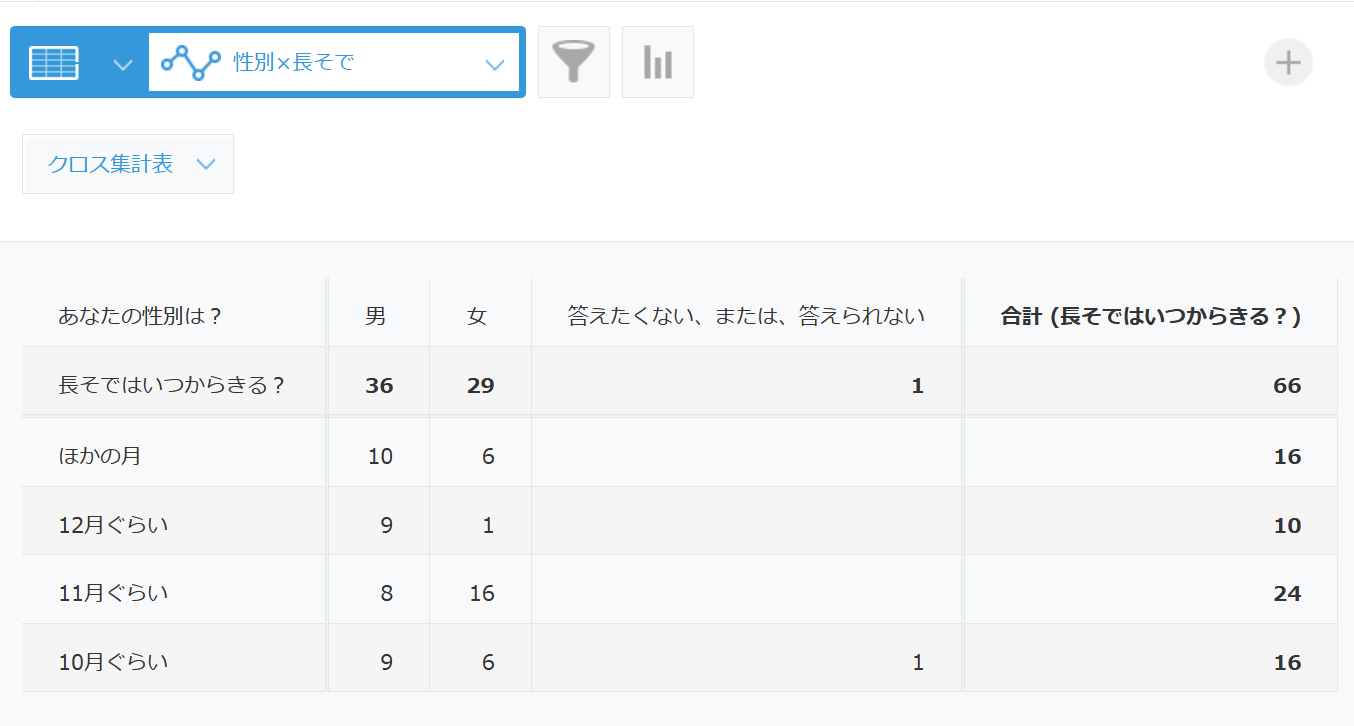1354x726 pixels.
Task: Open the bar chart graph icon
Action: [657, 62]
